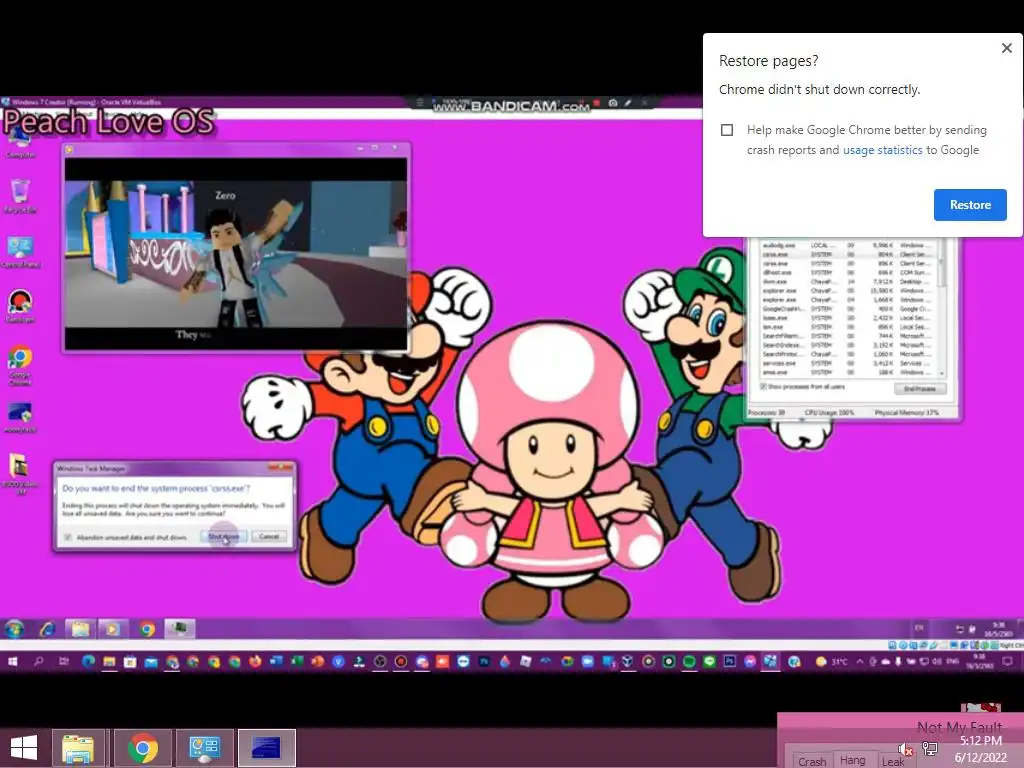Open the Bandicam desktop icon
This screenshot has width=1024, height=768.
pyautogui.click(x=20, y=306)
